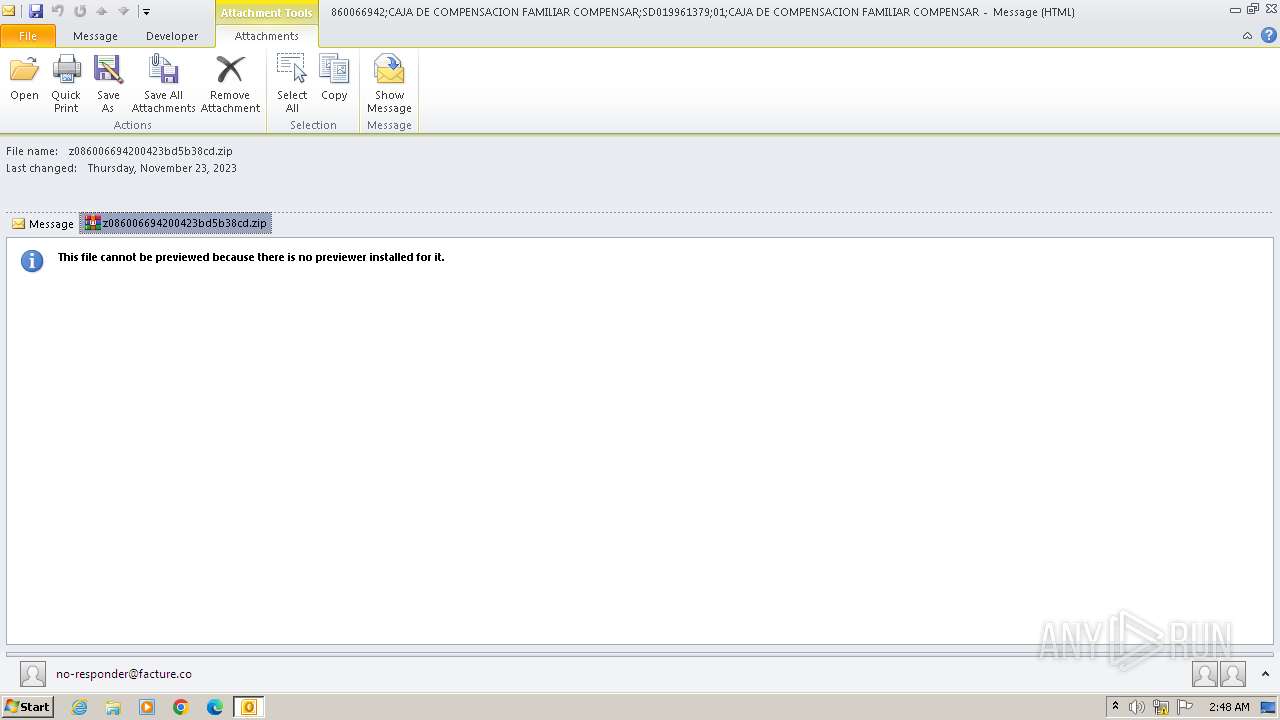Screen dimensions: 1280x720
Task: Open the File tab
Action: click(28, 36)
